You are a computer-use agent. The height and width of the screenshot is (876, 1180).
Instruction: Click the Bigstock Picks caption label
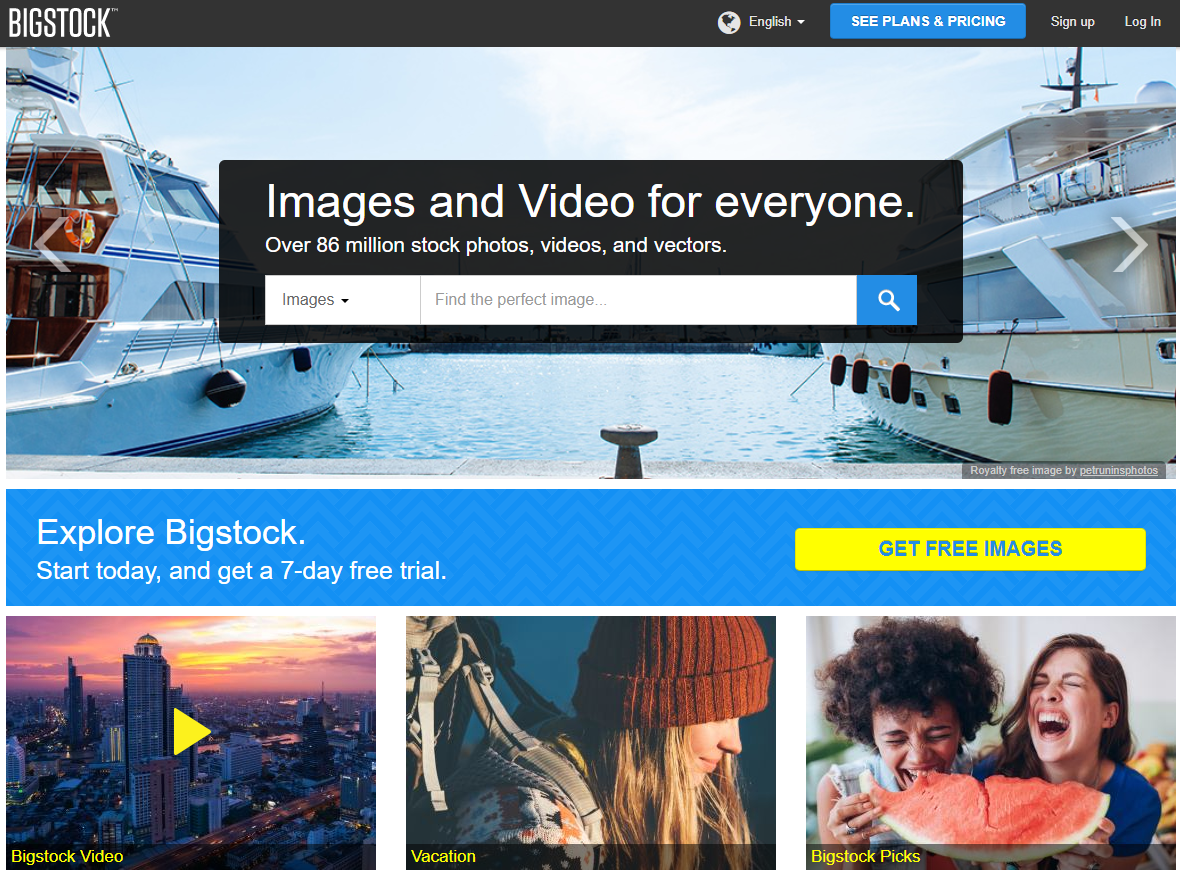865,856
